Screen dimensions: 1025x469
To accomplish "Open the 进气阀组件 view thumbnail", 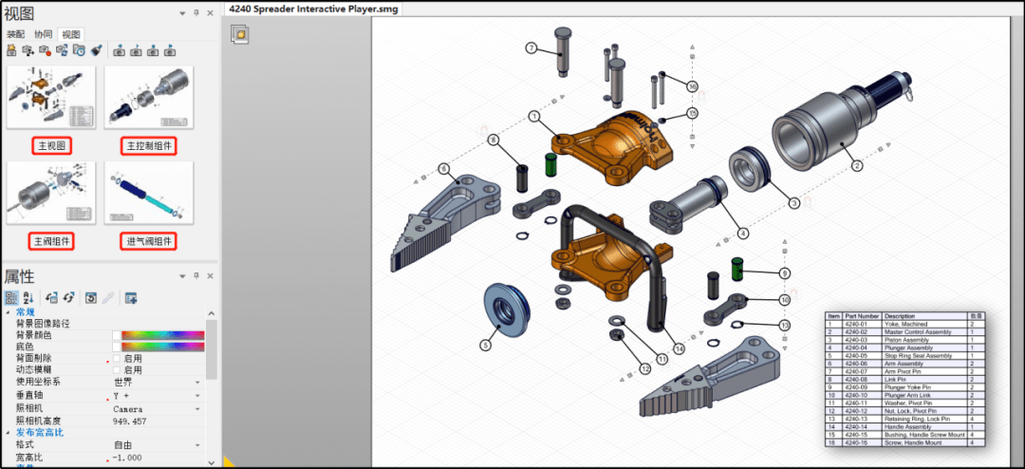I will (x=148, y=192).
